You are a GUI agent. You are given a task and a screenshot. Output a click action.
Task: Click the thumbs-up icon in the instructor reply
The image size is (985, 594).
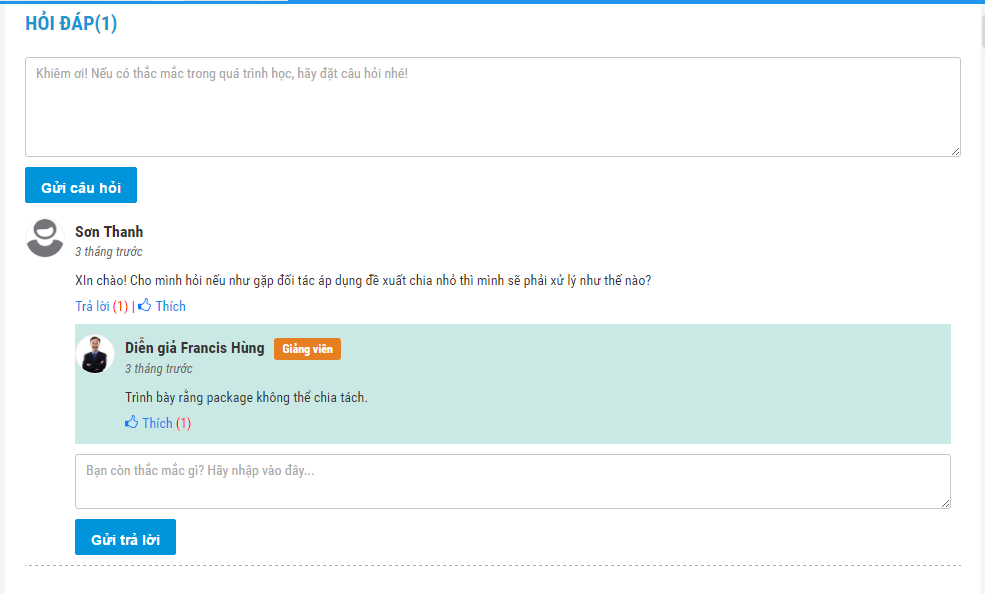coord(131,422)
